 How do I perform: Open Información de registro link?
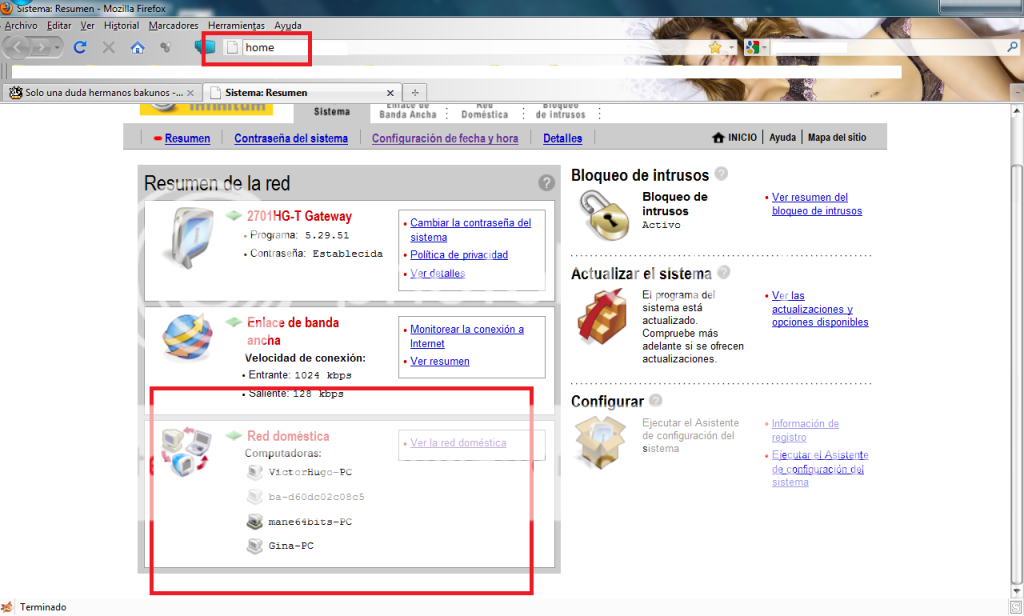coord(805,430)
